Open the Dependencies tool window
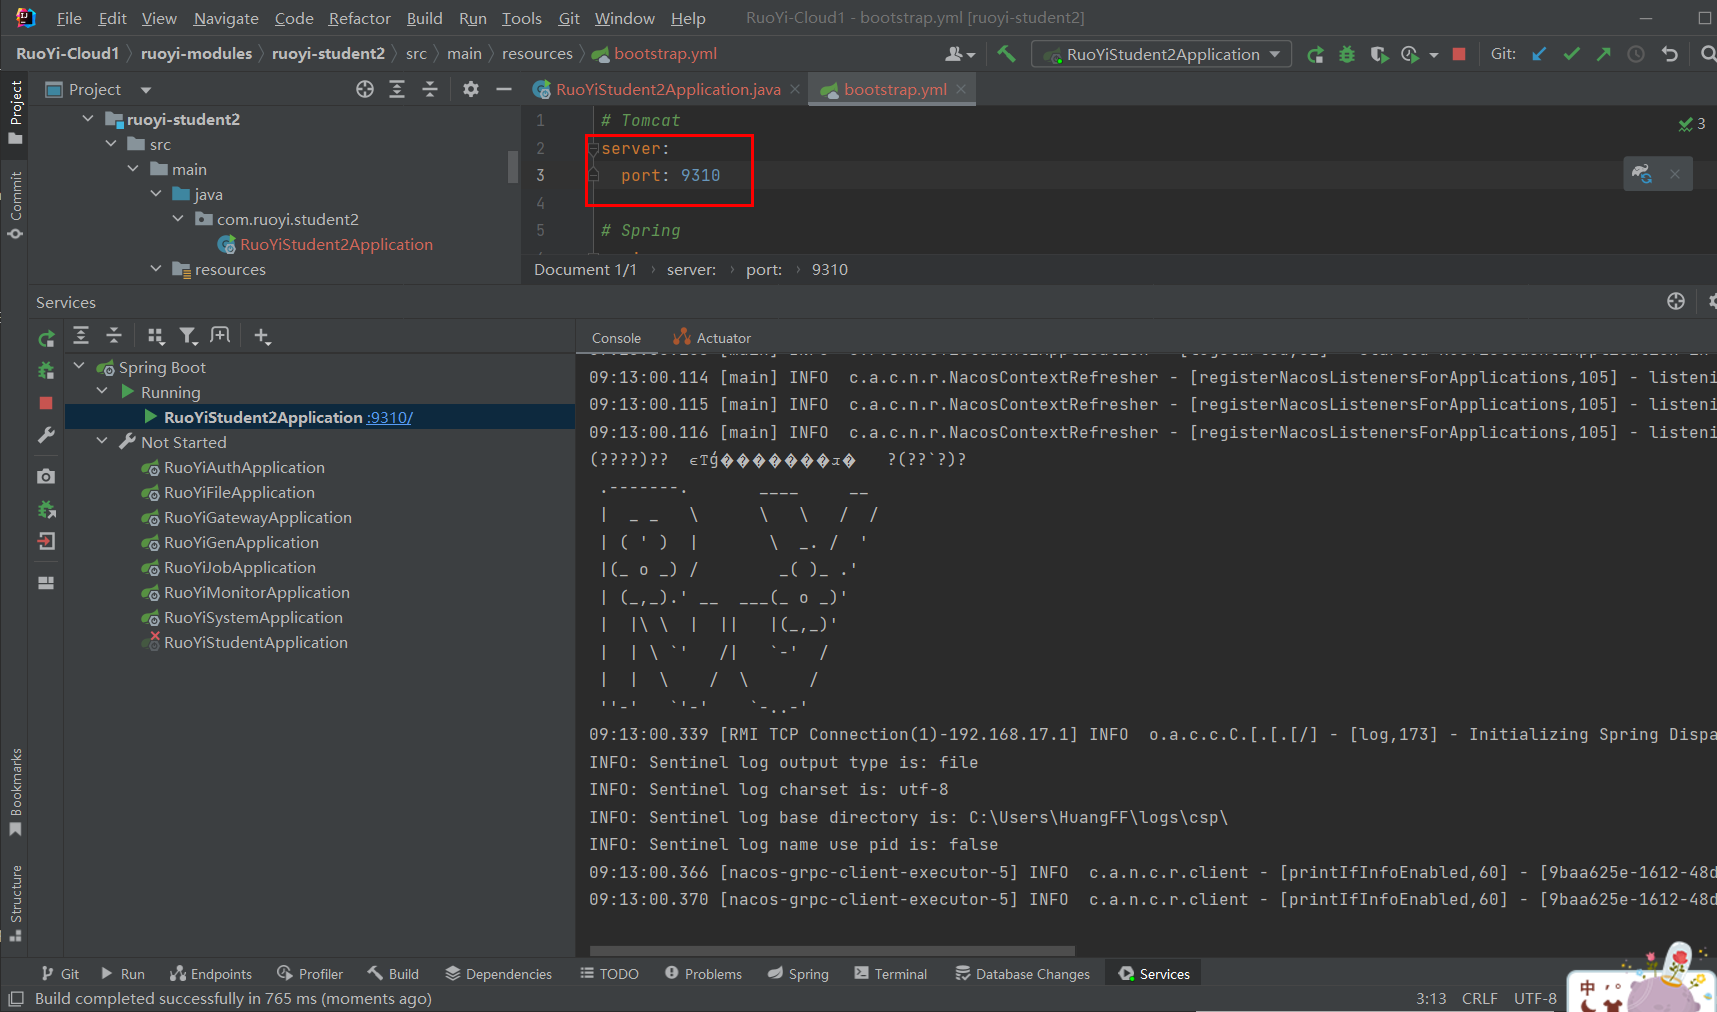The height and width of the screenshot is (1012, 1717). click(498, 974)
